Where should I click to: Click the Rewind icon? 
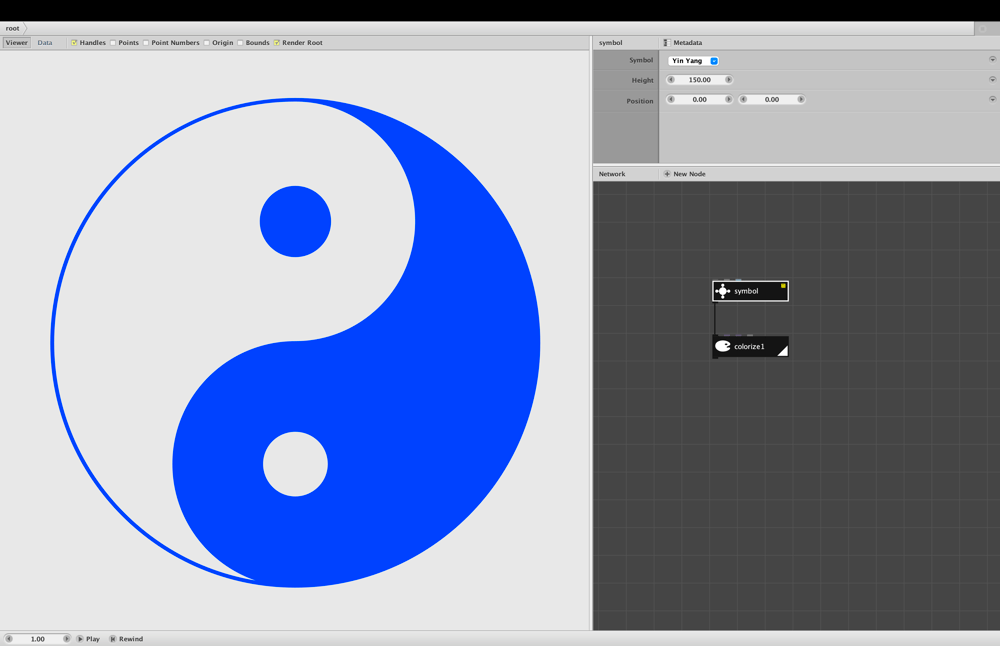tap(113, 638)
